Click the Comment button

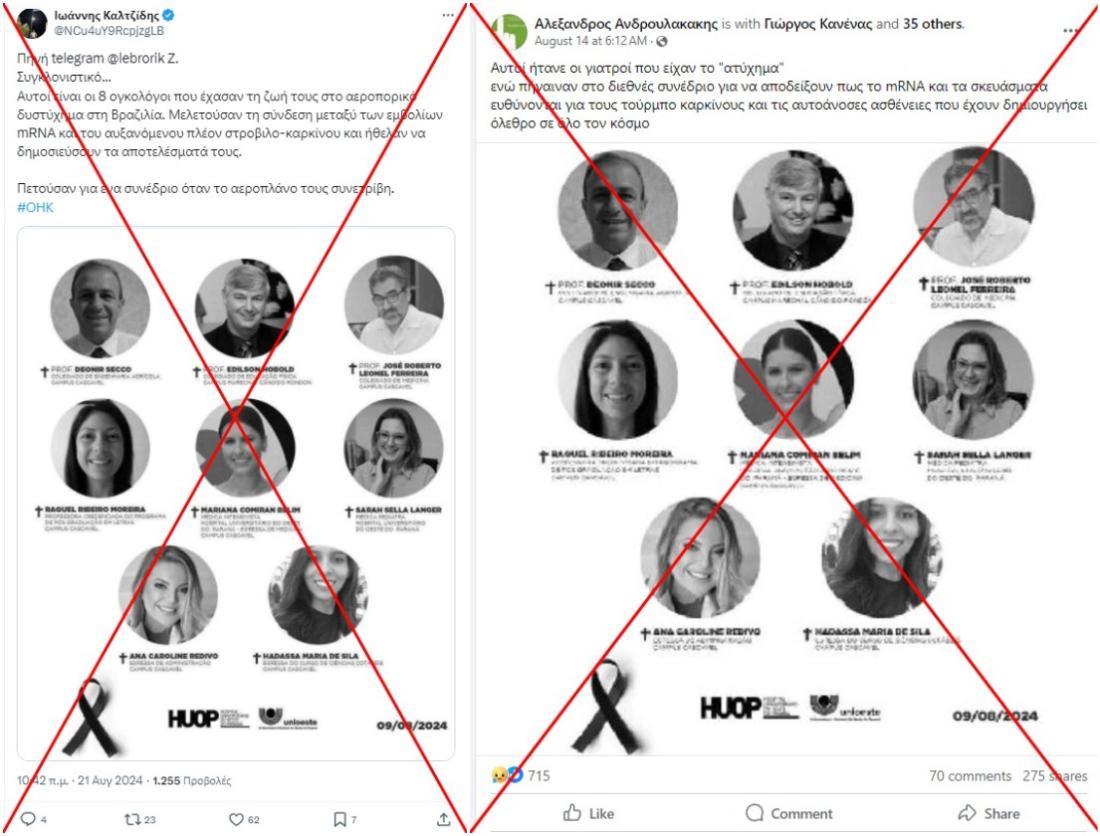point(789,813)
